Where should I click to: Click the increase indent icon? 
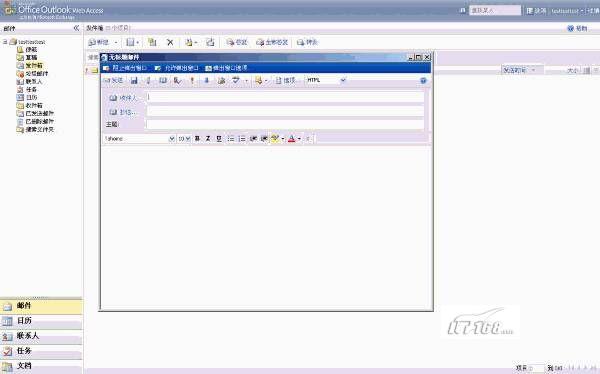pyautogui.click(x=264, y=139)
